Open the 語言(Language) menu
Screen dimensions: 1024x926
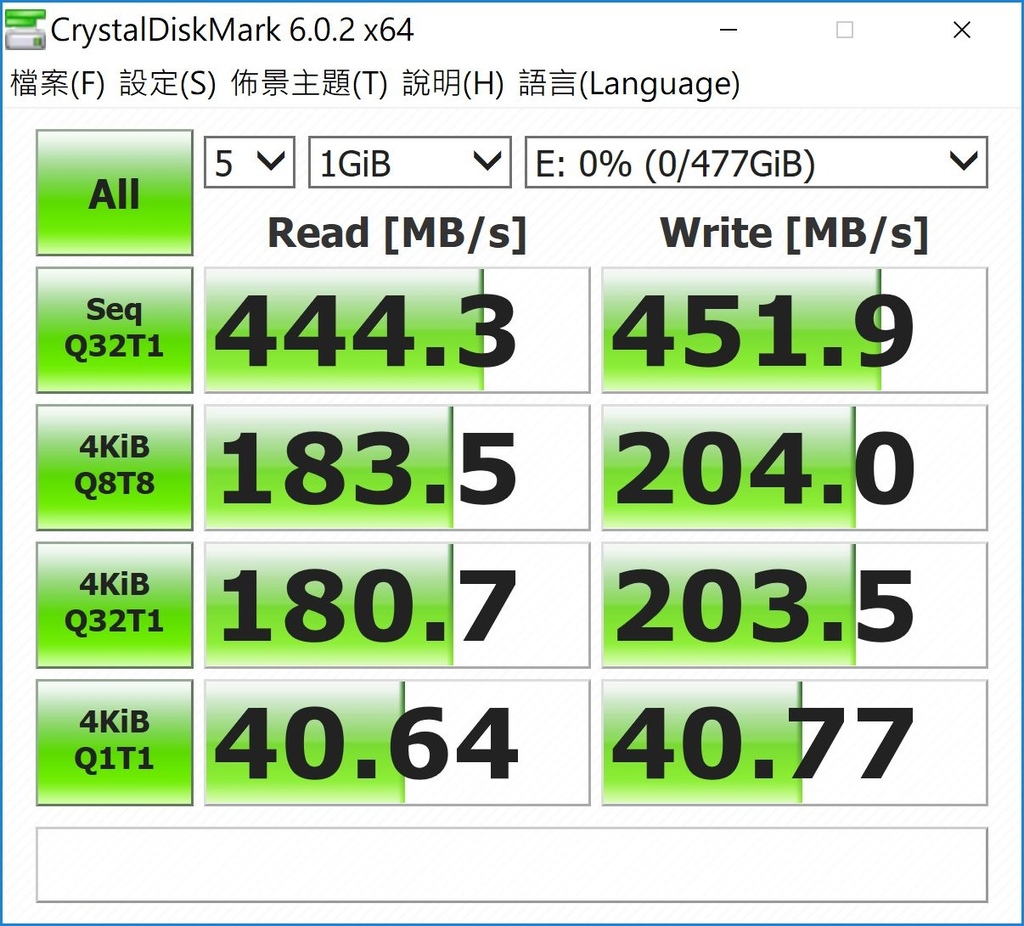[x=629, y=84]
